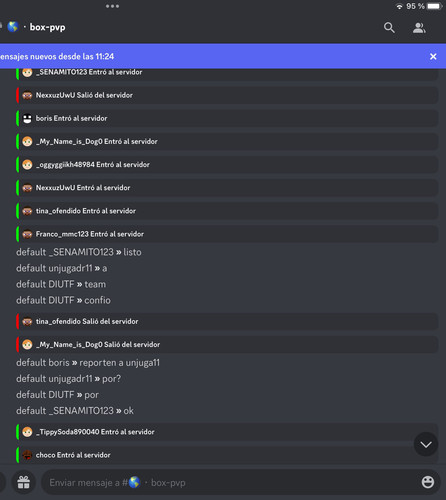Open the emoji picker smiley
The height and width of the screenshot is (500, 446).
[x=428, y=482]
